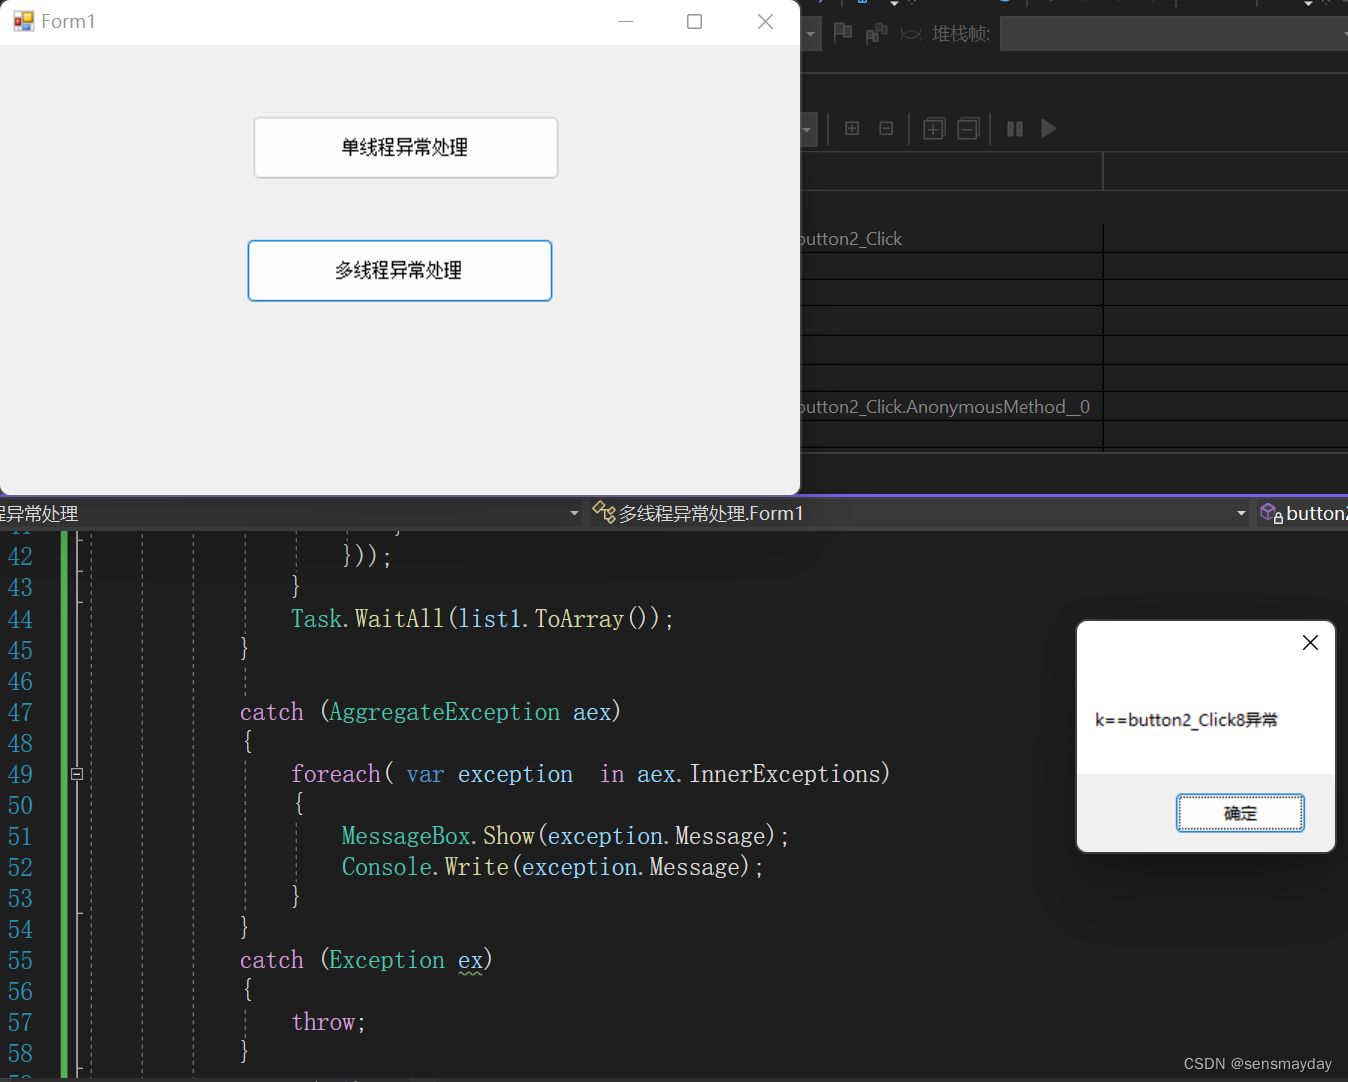Click the collapse all stacked-minus icon

968,129
